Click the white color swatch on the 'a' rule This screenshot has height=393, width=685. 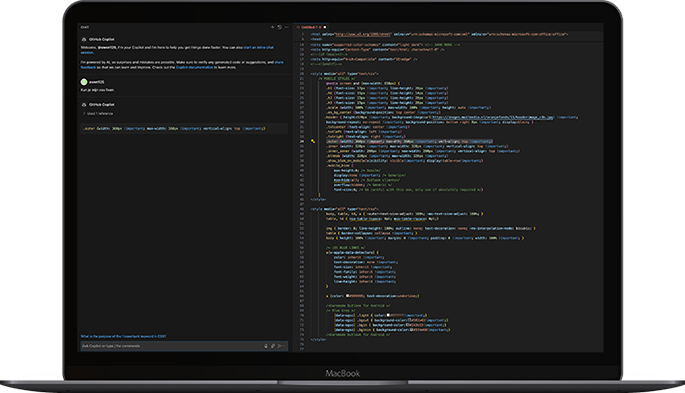tap(348, 296)
